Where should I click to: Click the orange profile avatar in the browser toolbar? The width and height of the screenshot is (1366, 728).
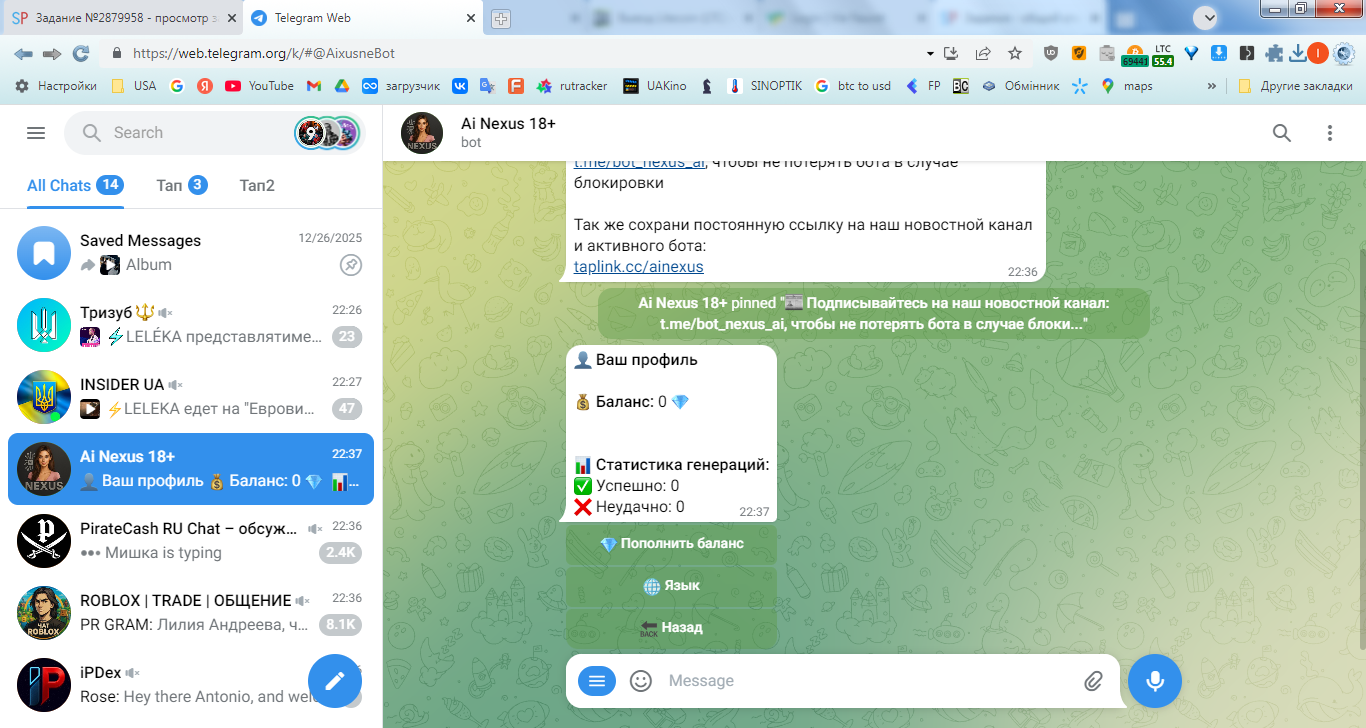pyautogui.click(x=1318, y=53)
